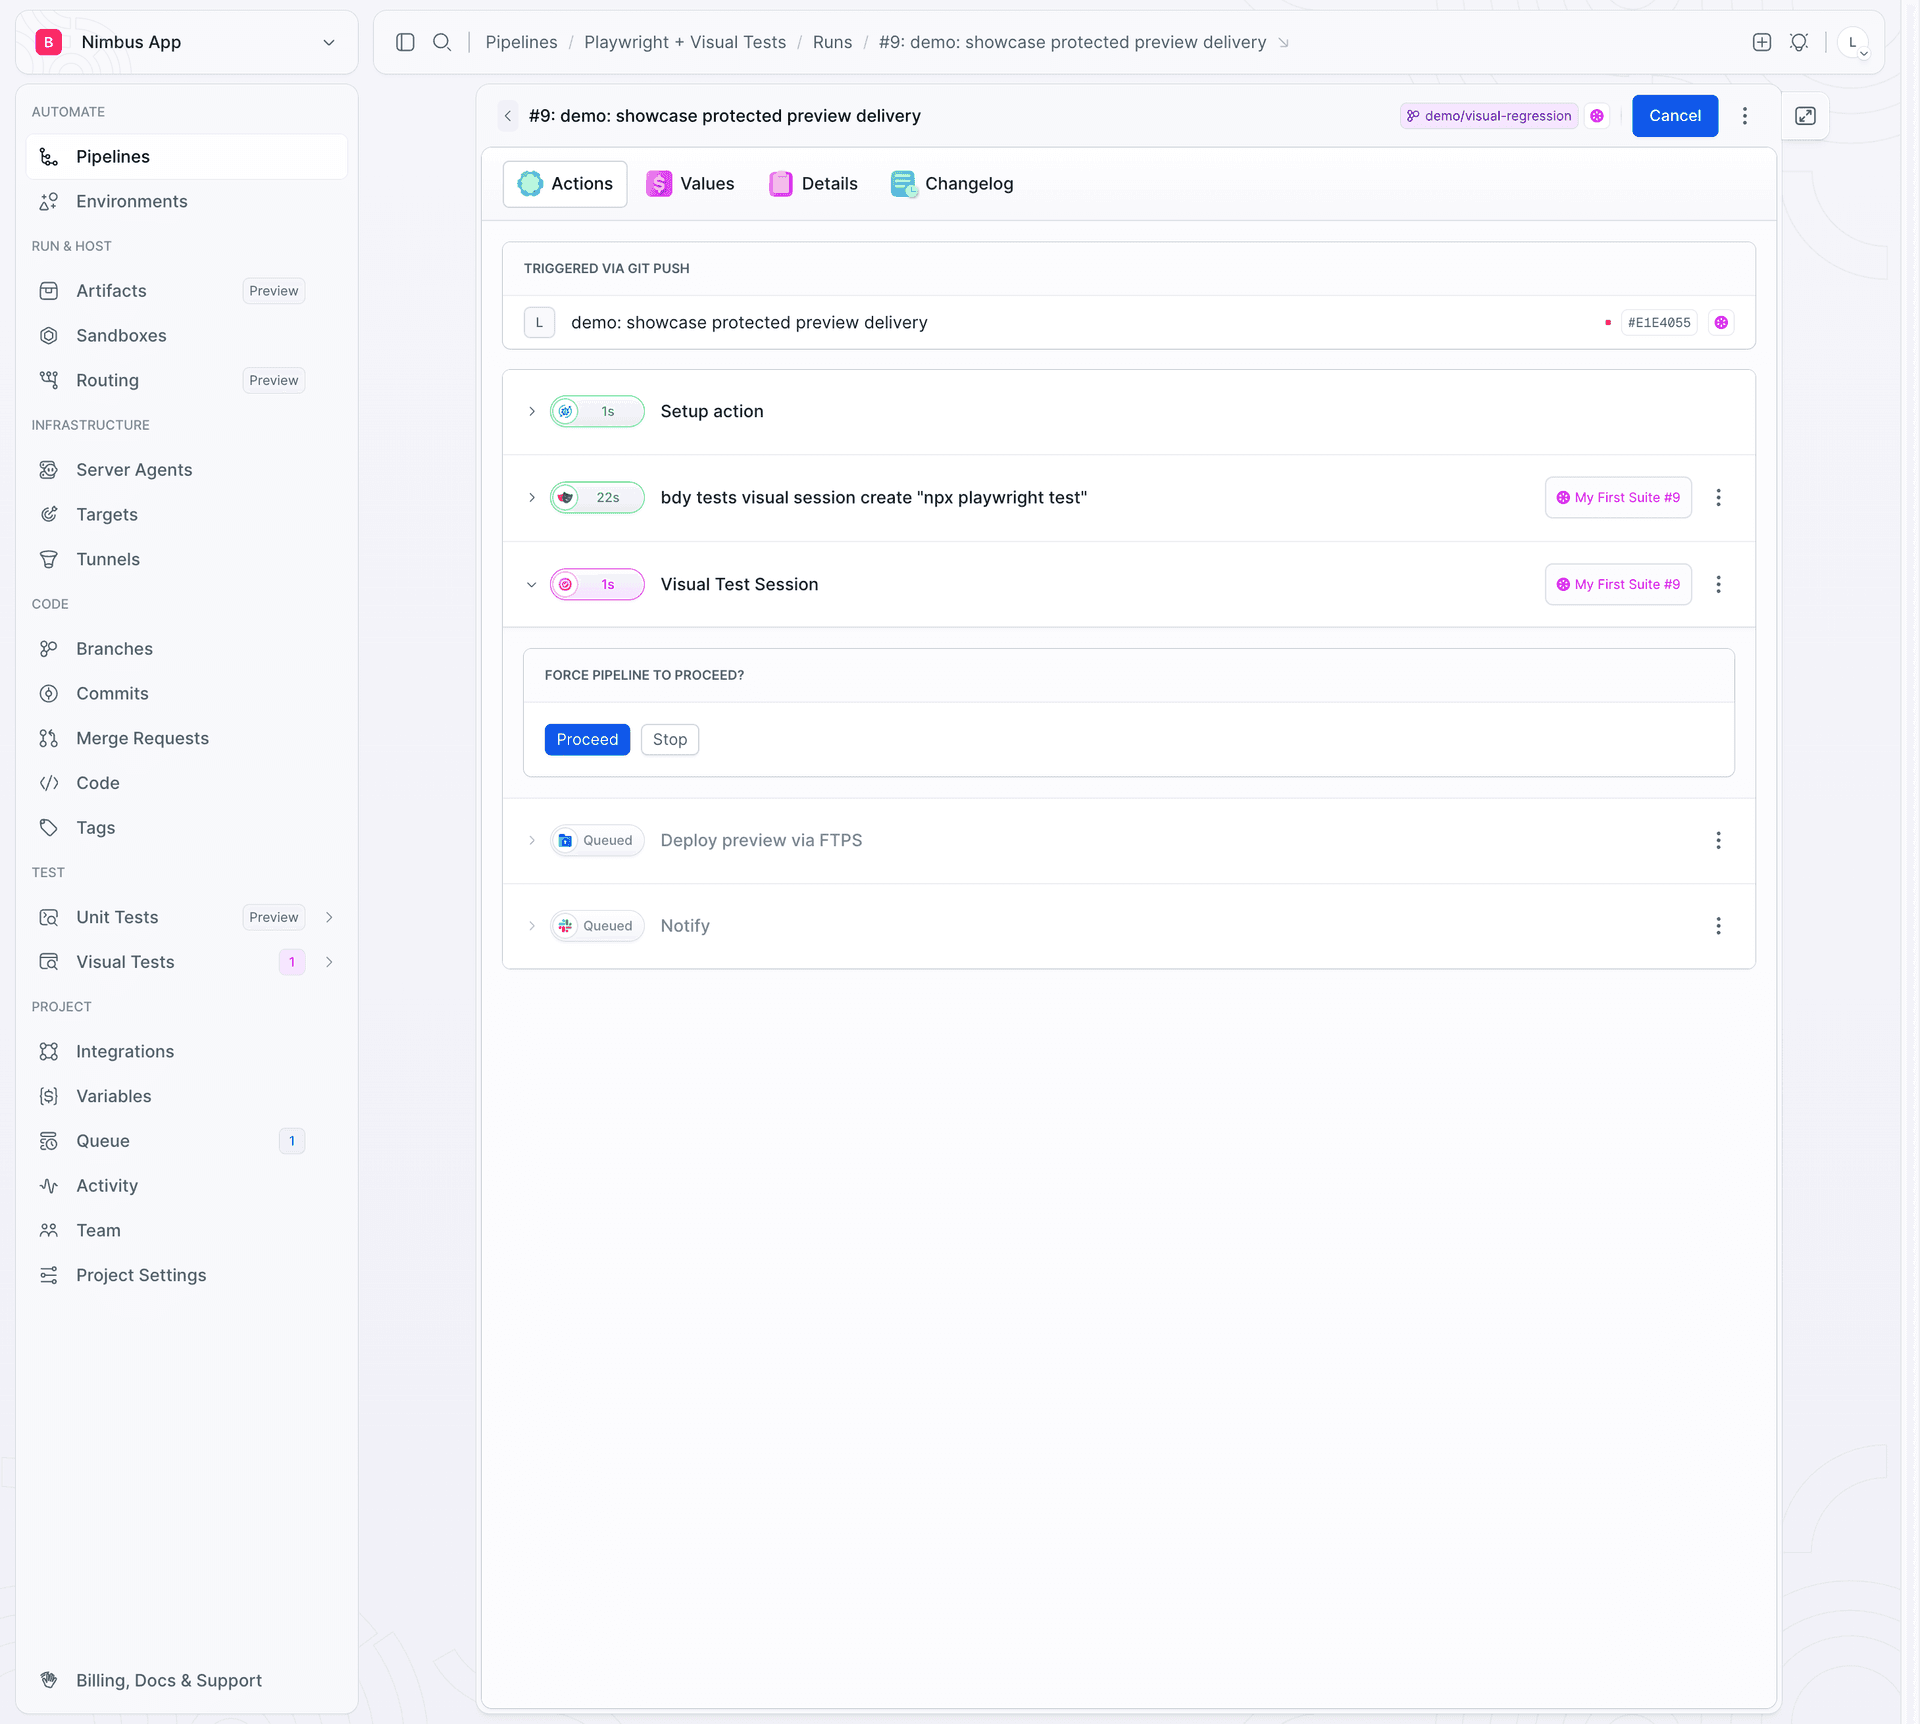Click the add new plus icon
Screen dimensions: 1920x1724
[x=1762, y=42]
